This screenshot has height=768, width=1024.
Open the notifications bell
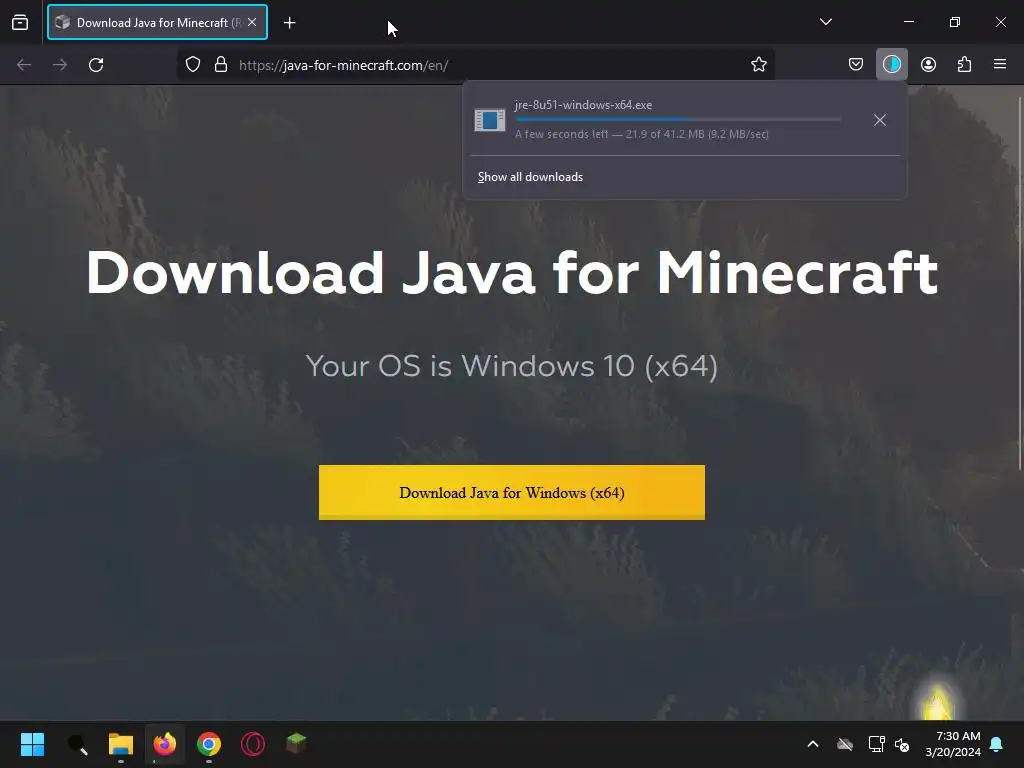tap(997, 744)
